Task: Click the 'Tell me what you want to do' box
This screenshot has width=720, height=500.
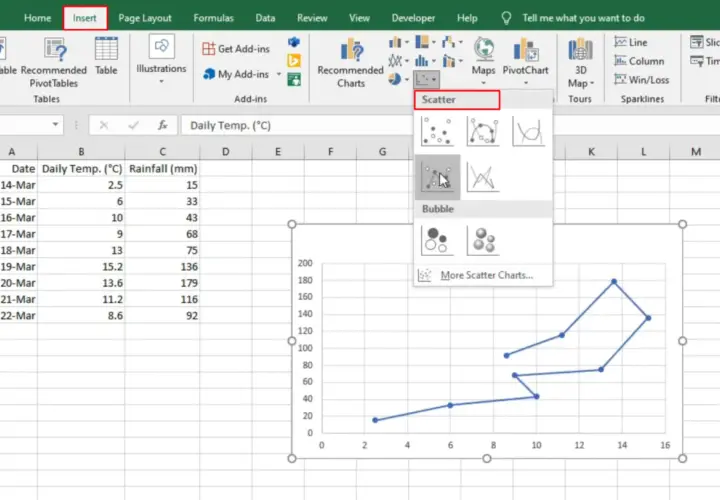Action: click(583, 18)
